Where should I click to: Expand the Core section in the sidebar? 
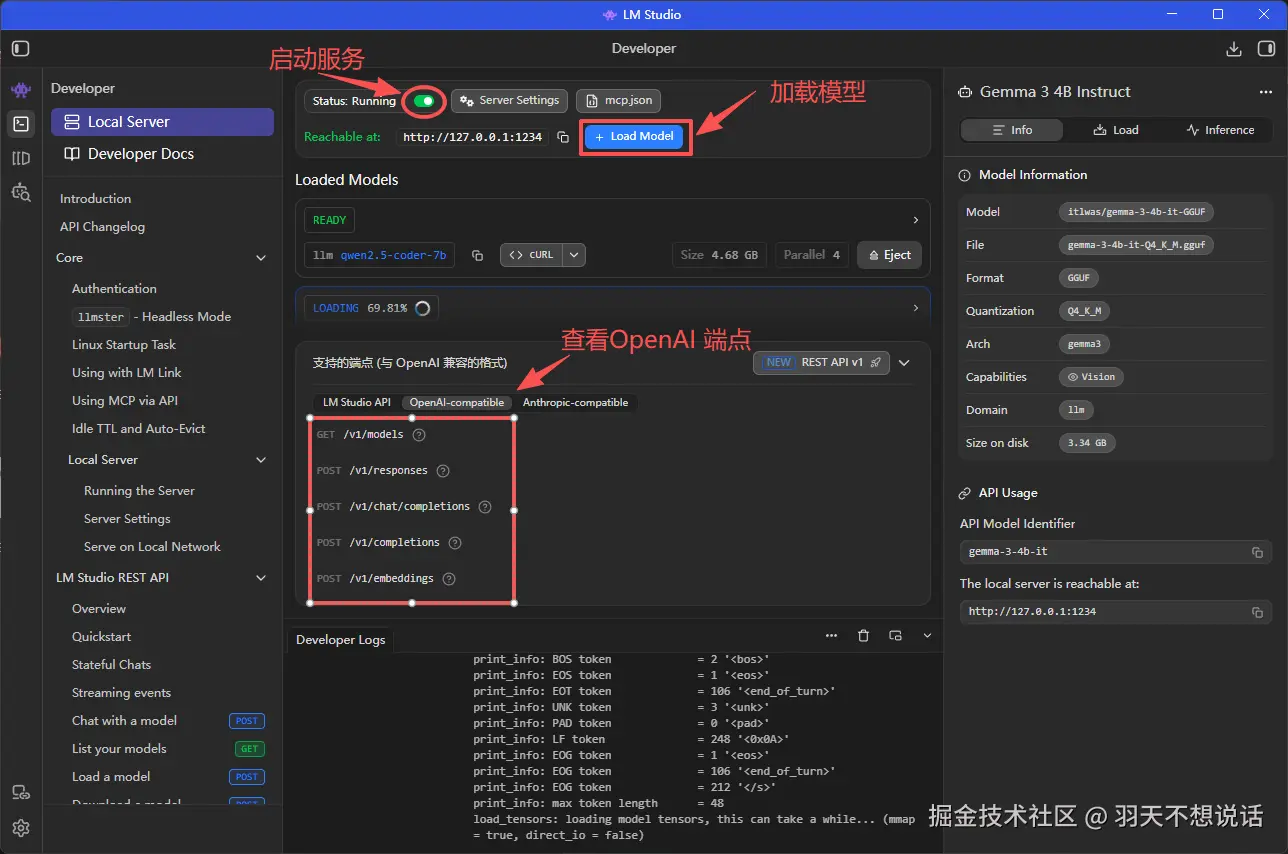[260, 257]
